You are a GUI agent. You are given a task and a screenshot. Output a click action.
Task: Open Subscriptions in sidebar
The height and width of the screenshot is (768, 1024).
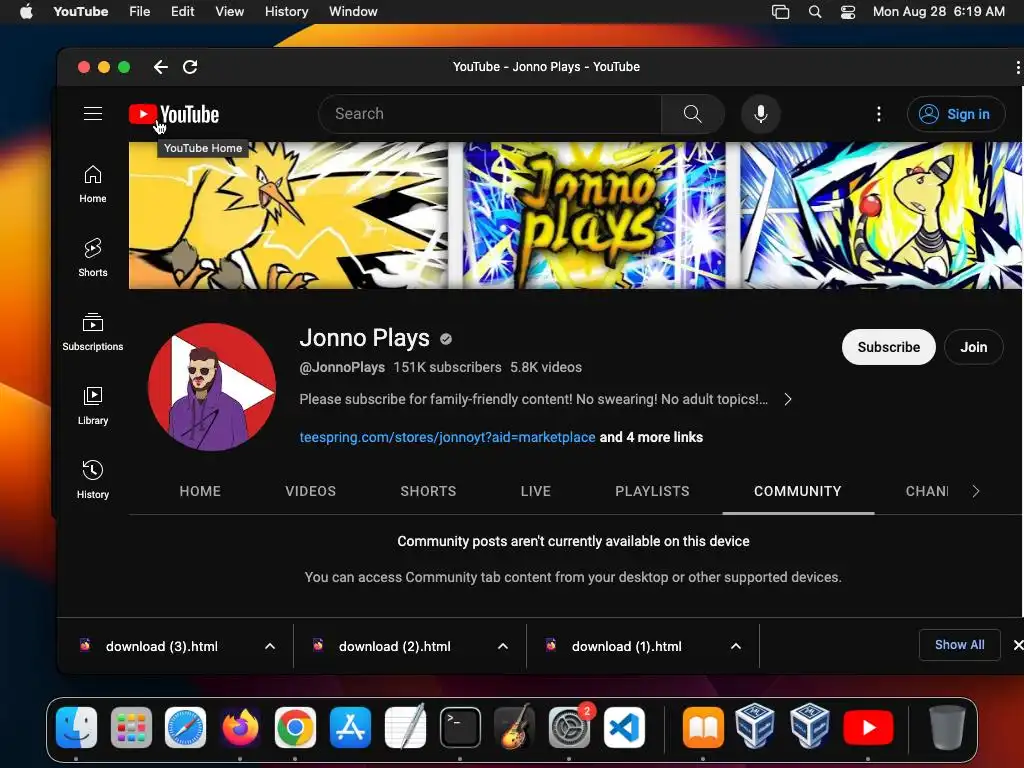[93, 332]
